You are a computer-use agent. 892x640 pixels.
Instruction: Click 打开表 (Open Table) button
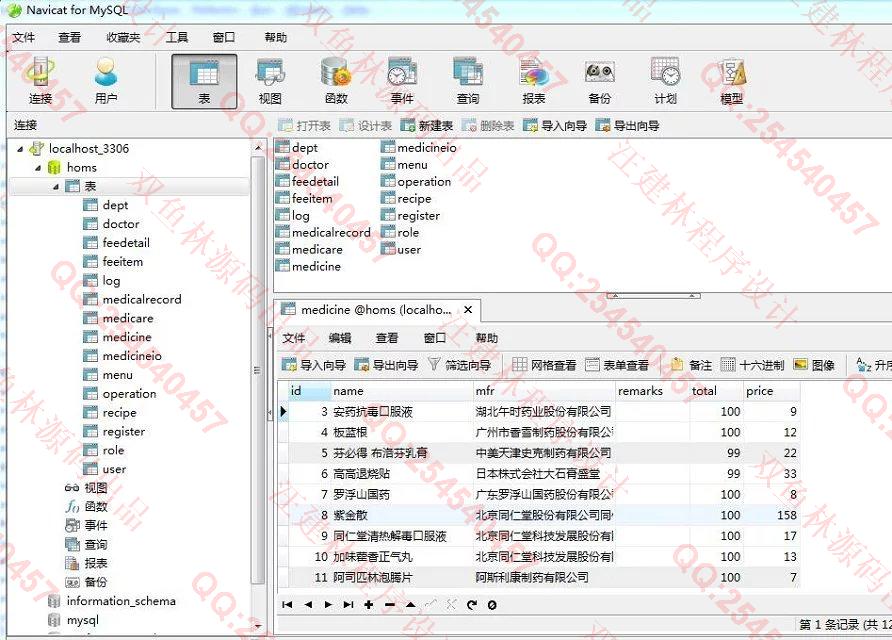(305, 126)
